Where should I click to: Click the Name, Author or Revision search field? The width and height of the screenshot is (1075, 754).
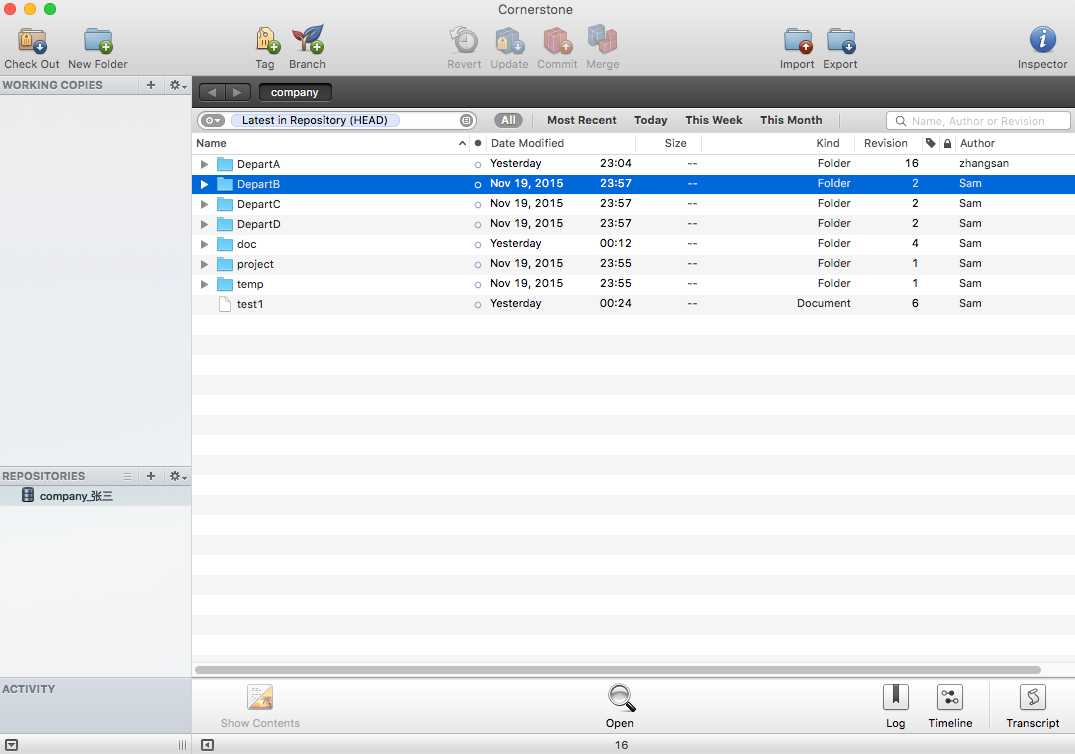tap(978, 121)
